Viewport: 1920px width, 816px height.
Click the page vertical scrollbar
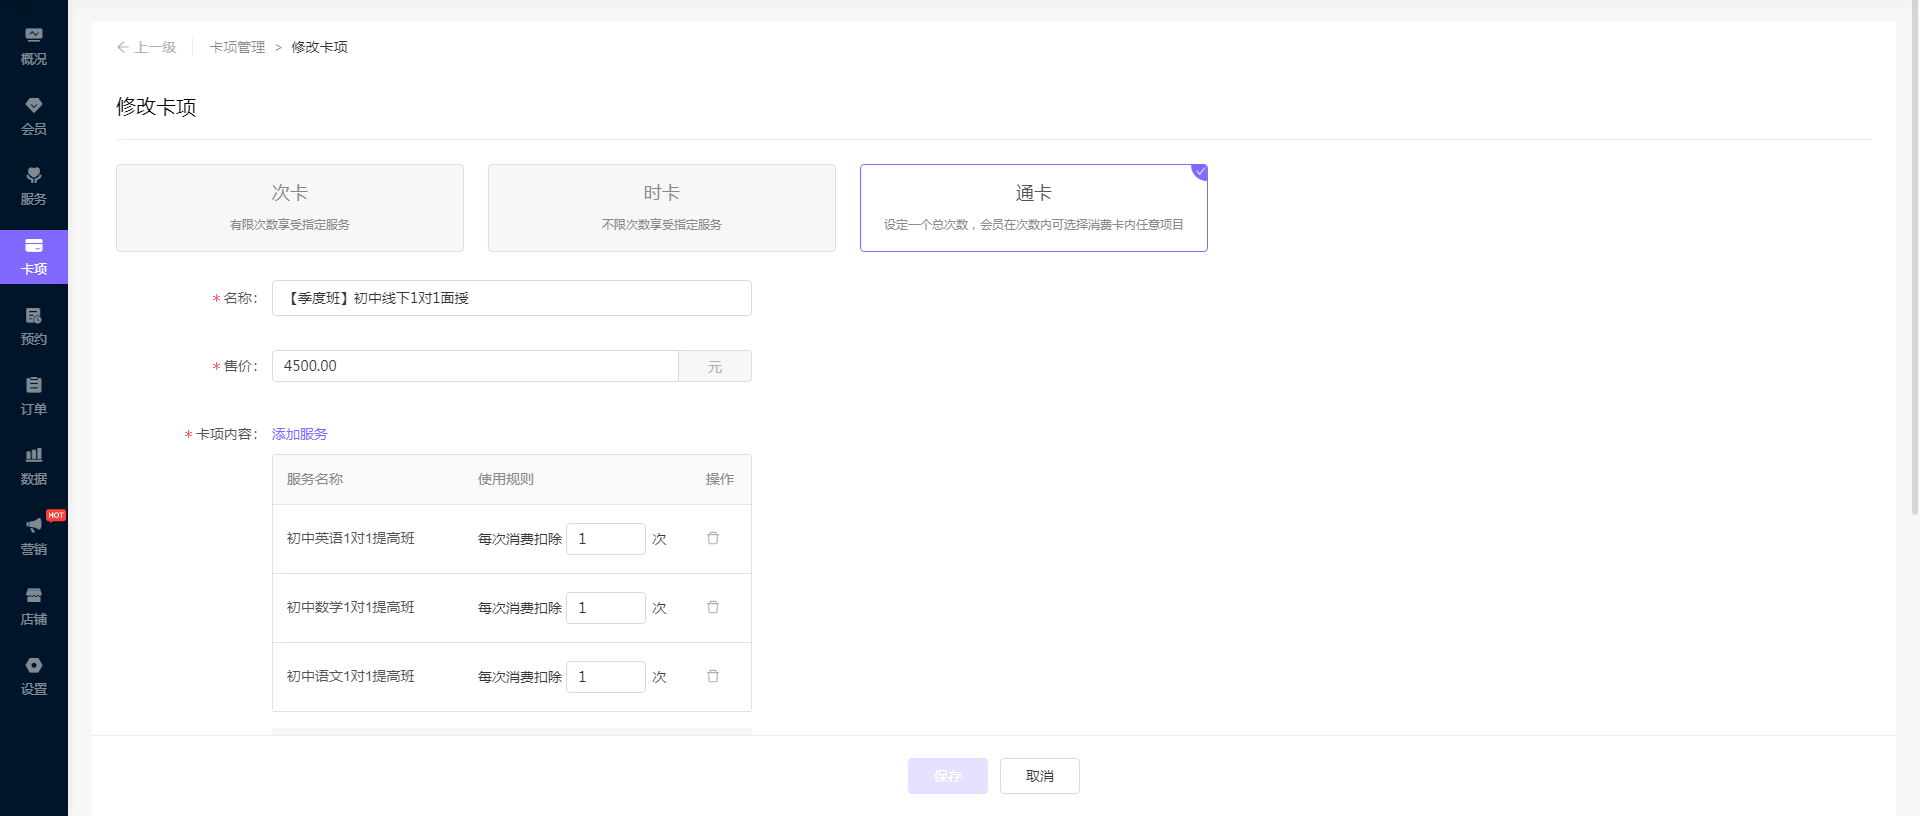(1914, 260)
